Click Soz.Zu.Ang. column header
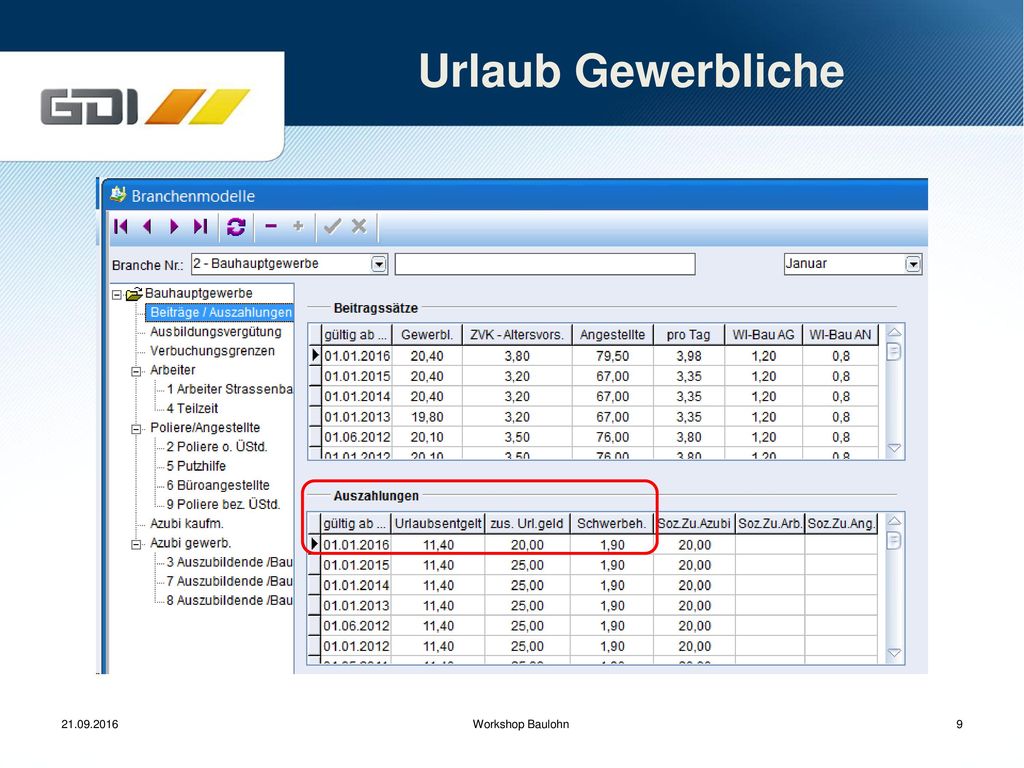 (841, 524)
